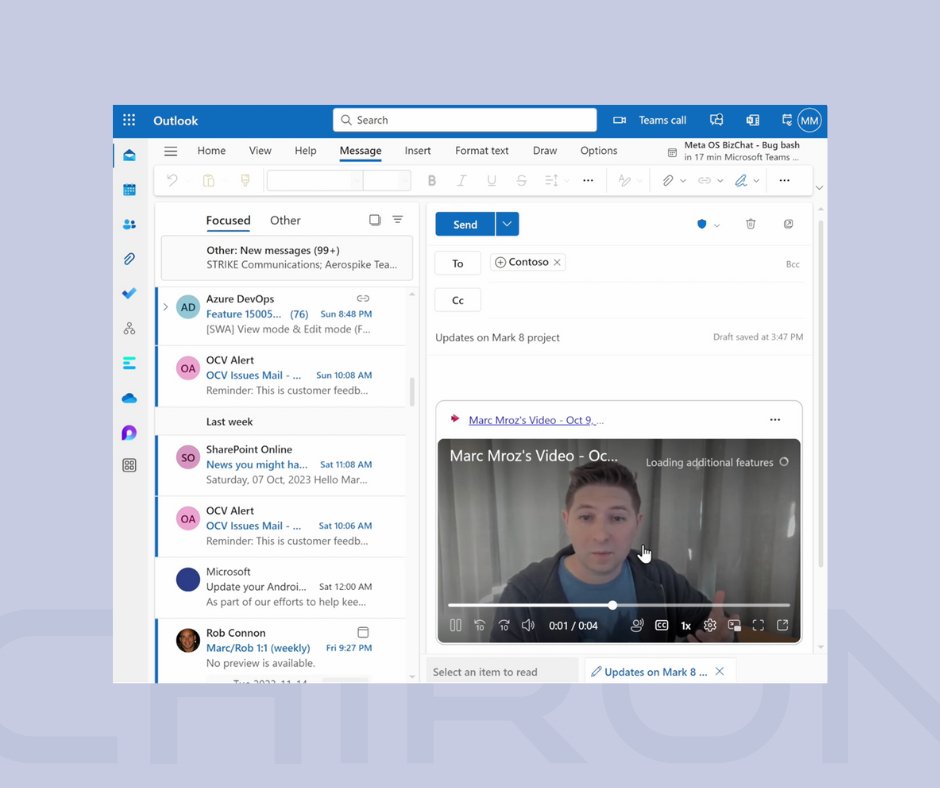Show the Bcc field
The height and width of the screenshot is (788, 940).
(793, 264)
